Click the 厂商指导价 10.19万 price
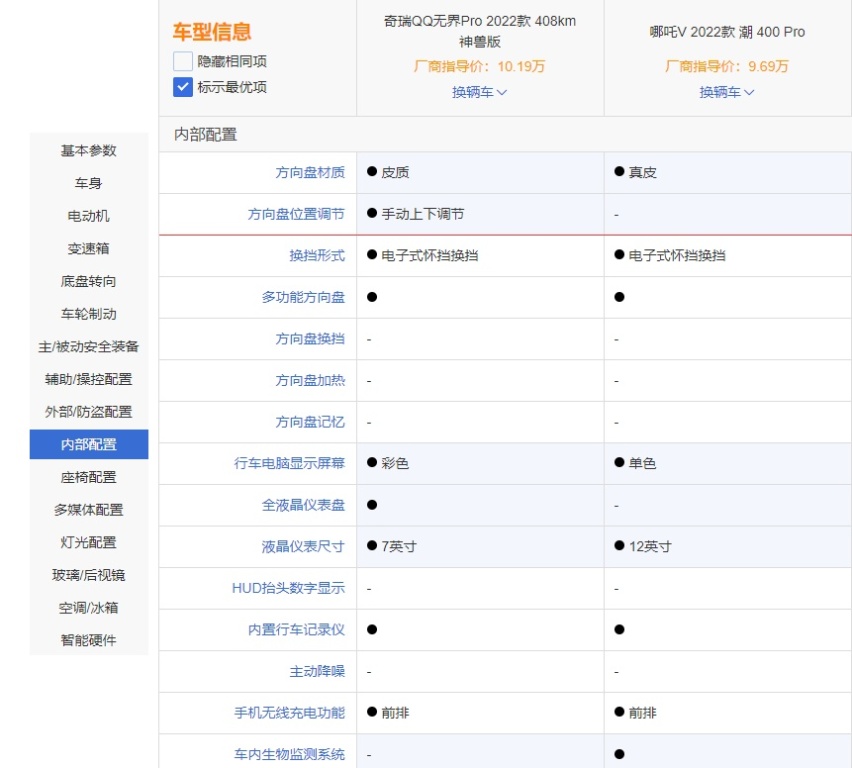Image resolution: width=852 pixels, height=768 pixels. tap(479, 66)
